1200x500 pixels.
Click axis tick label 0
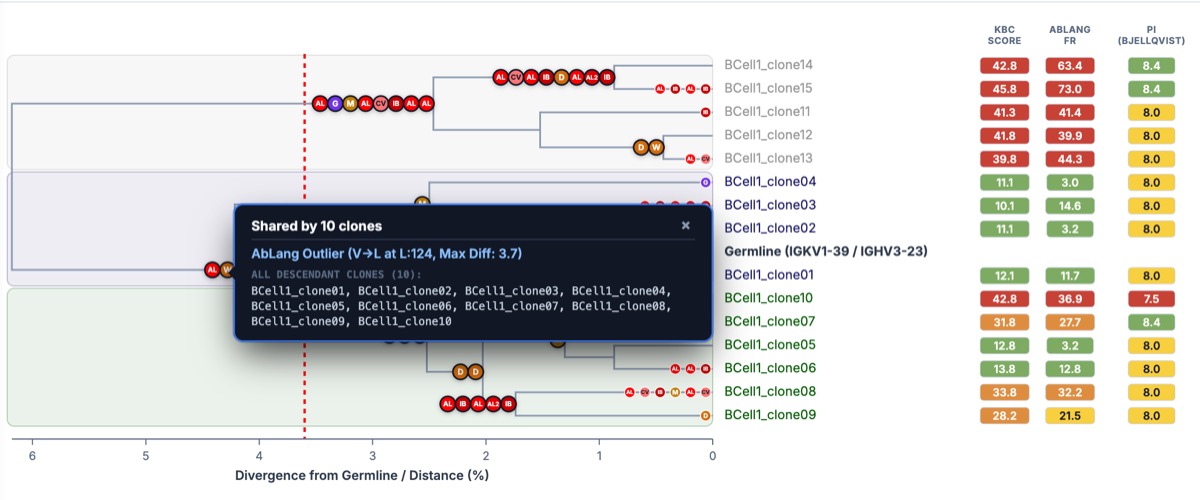coord(712,456)
